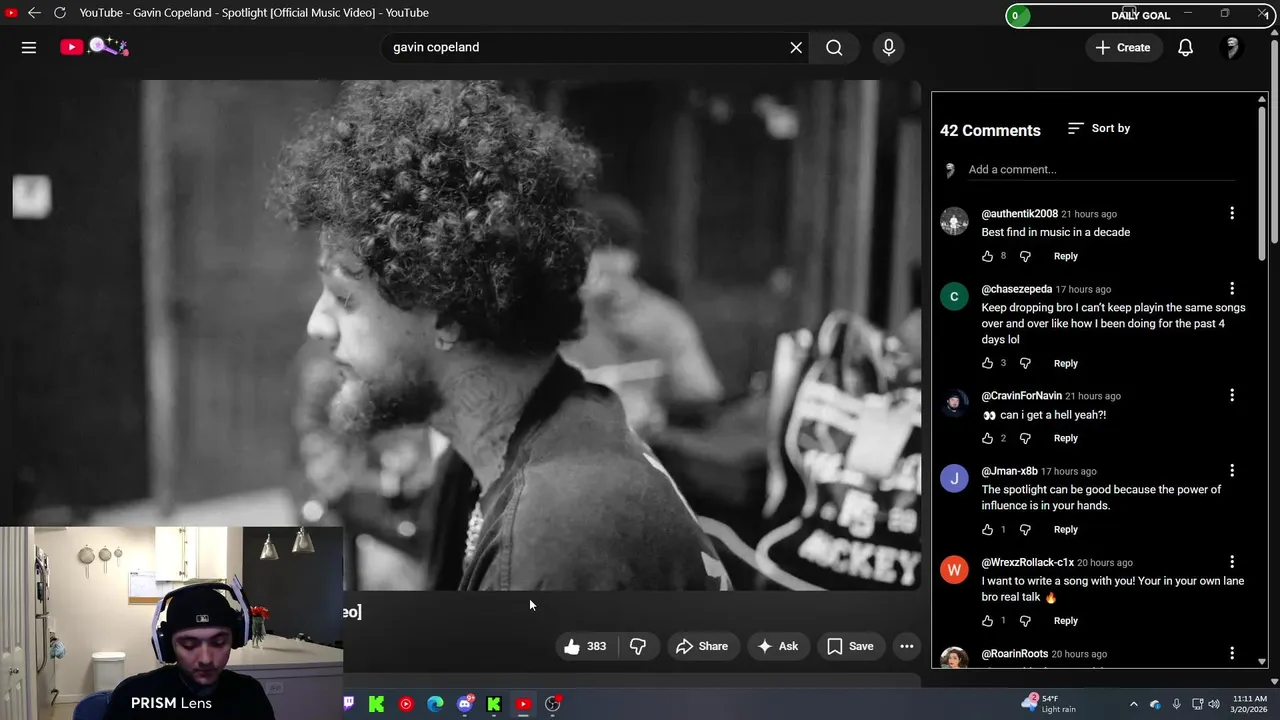The width and height of the screenshot is (1280, 720).
Task: Open OBS Studio from the taskbar
Action: (552, 704)
